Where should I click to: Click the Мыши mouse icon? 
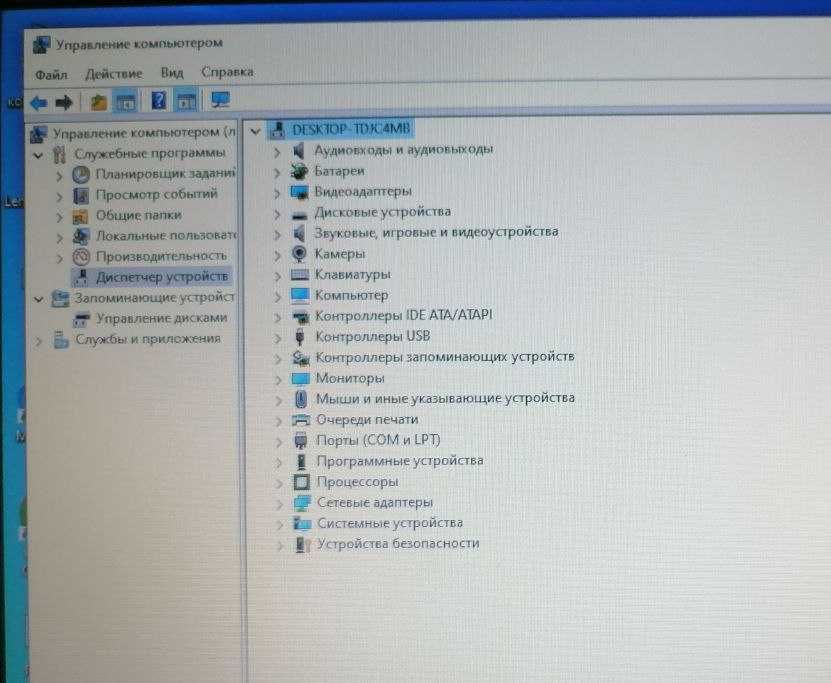click(x=300, y=398)
